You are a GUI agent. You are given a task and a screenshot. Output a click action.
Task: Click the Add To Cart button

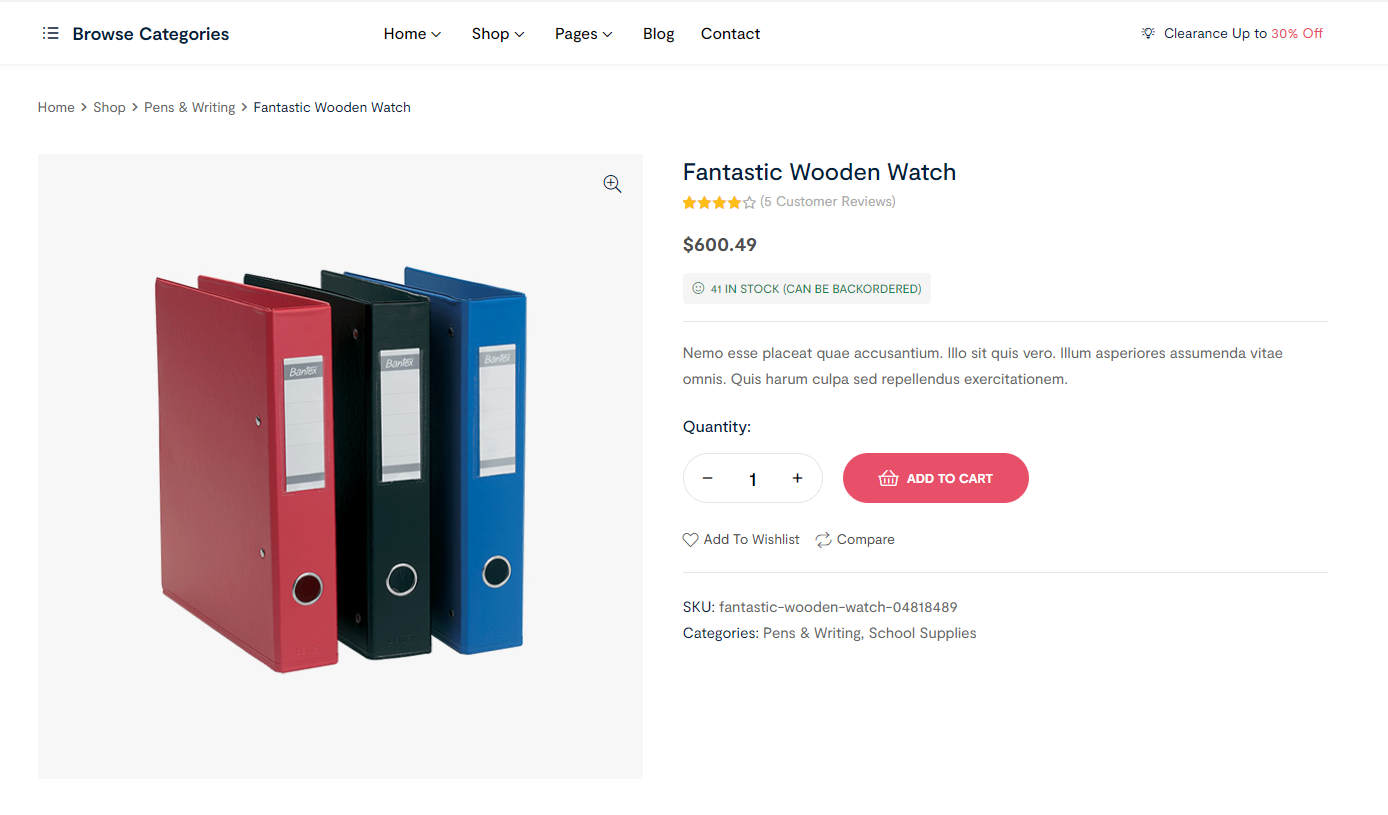click(x=936, y=478)
